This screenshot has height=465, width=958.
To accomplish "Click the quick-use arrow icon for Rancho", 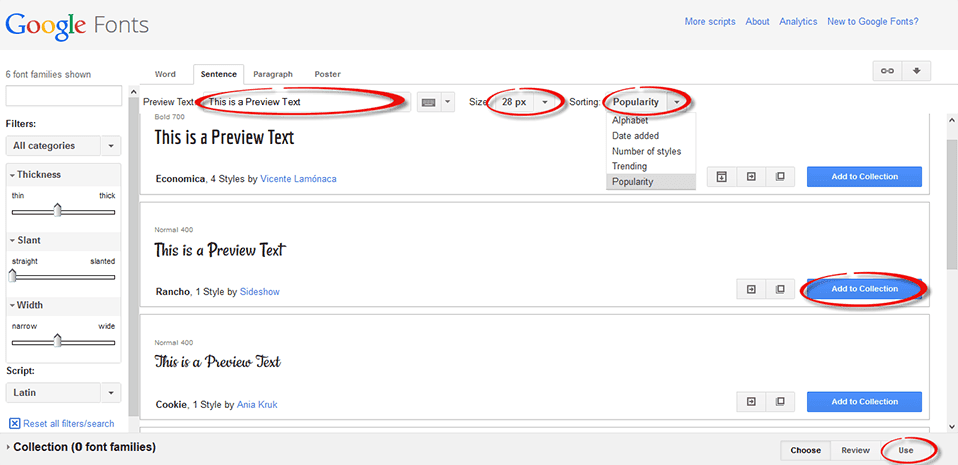I will [751, 289].
